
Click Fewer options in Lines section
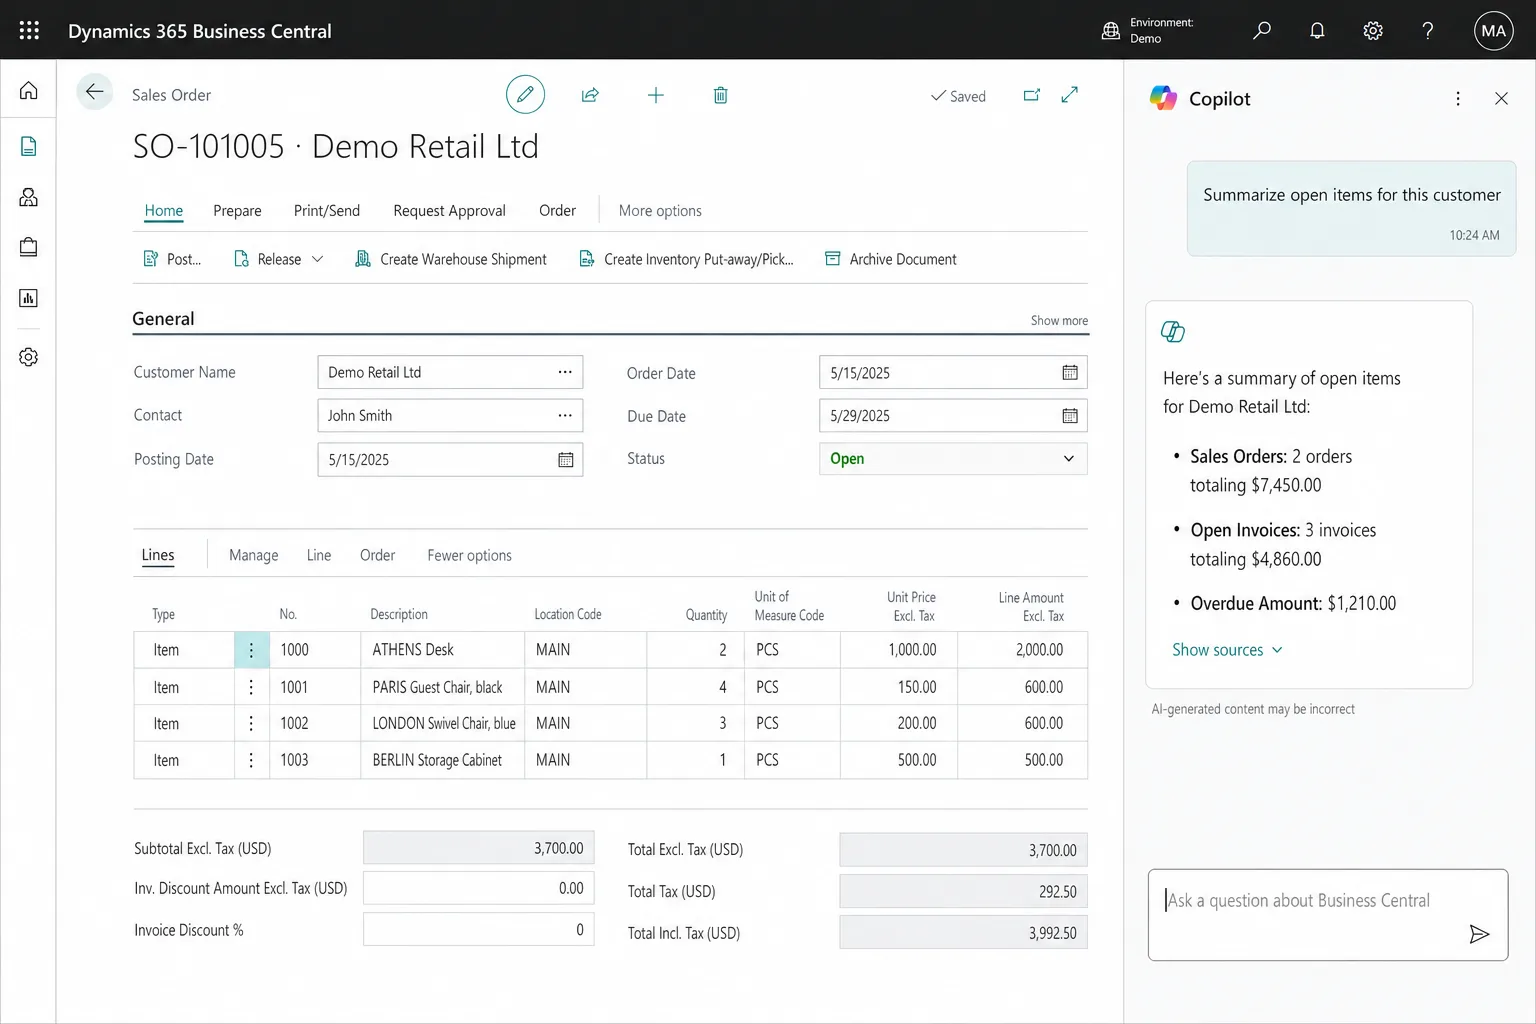tap(469, 555)
